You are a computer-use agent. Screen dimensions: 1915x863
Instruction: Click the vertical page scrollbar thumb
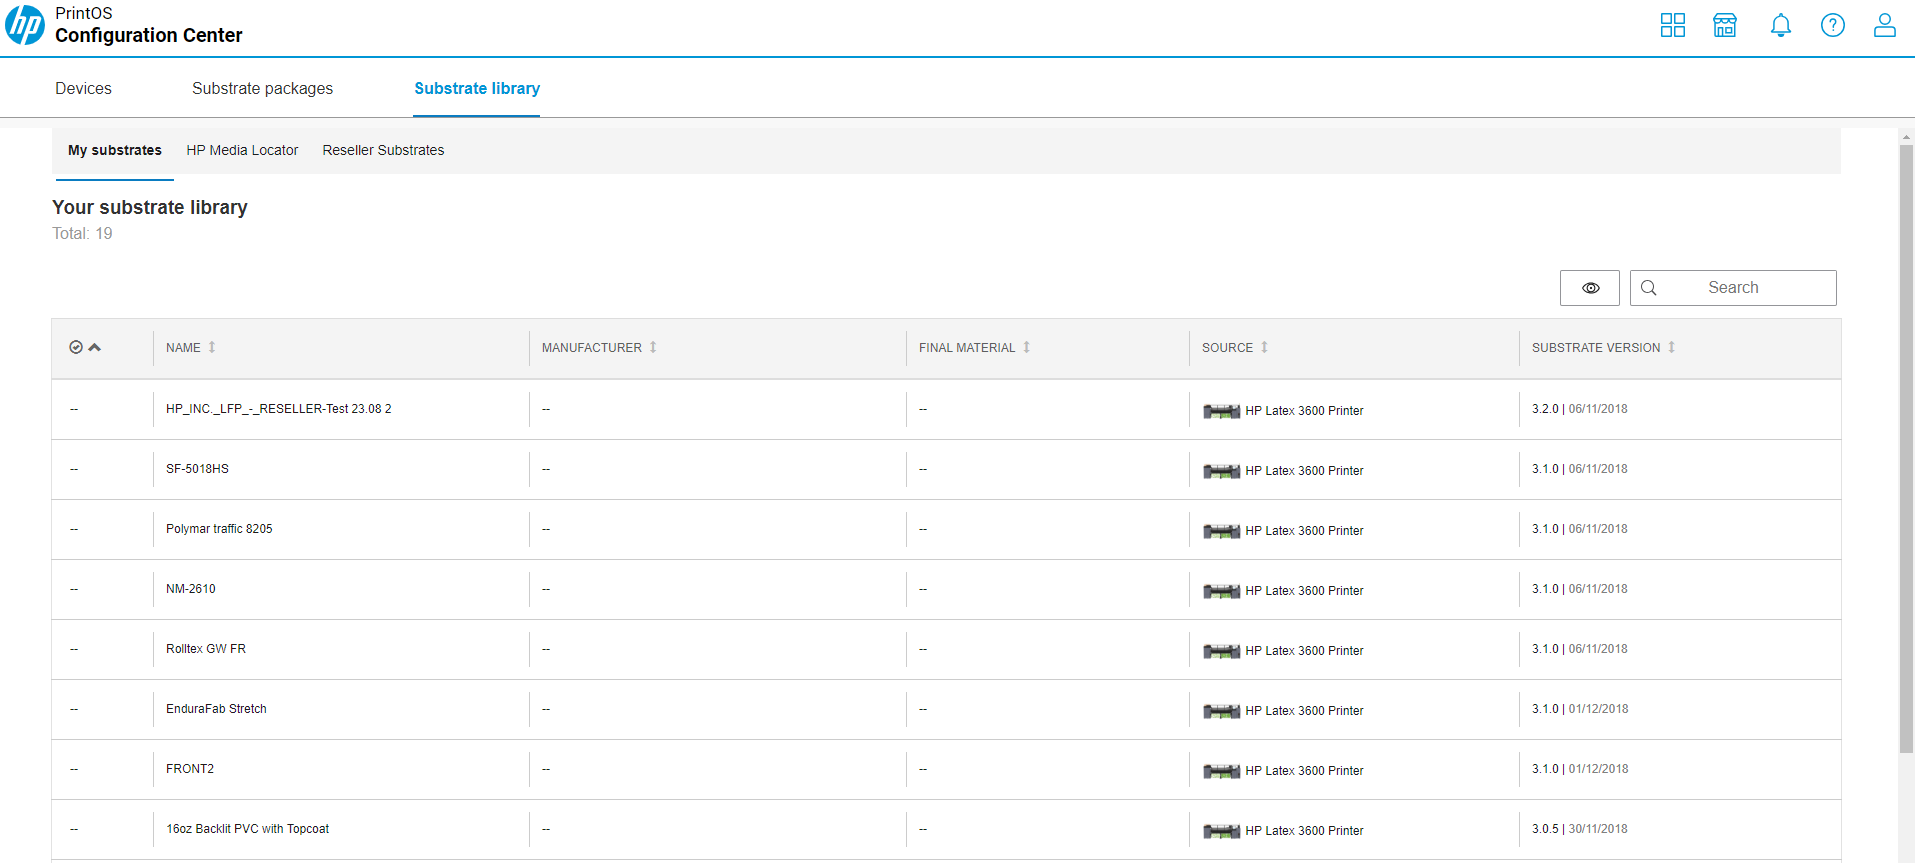click(1906, 448)
